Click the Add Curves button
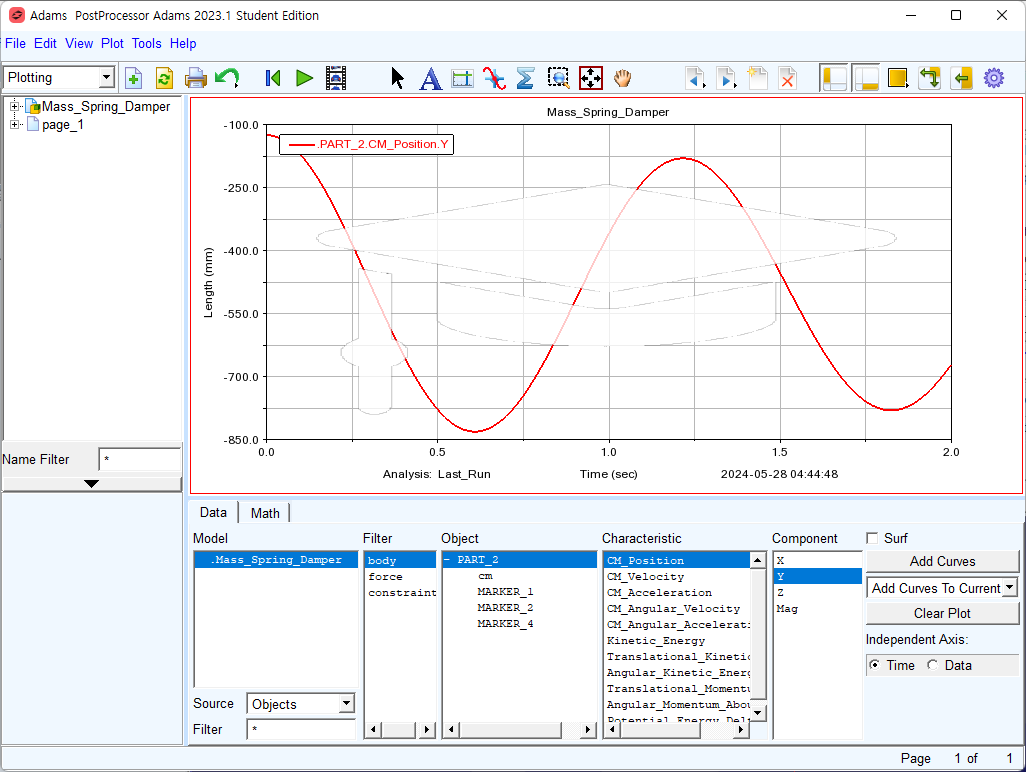This screenshot has width=1026, height=772. (x=942, y=561)
